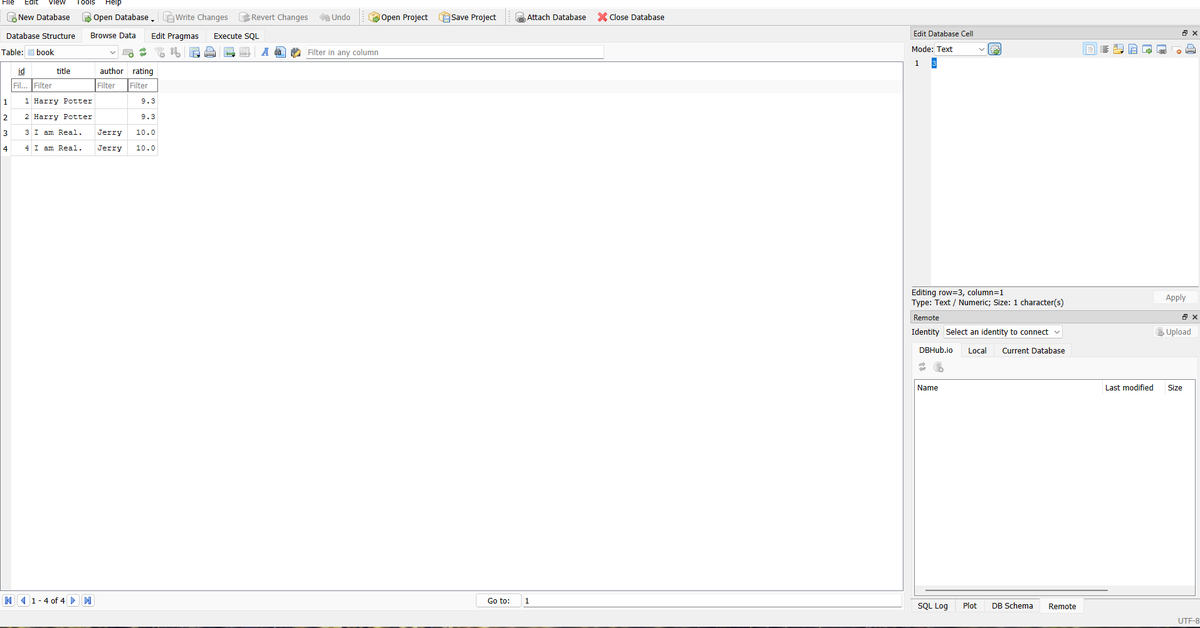This screenshot has width=1200, height=628.
Task: Click the Close Database toolbar button
Action: click(631, 17)
